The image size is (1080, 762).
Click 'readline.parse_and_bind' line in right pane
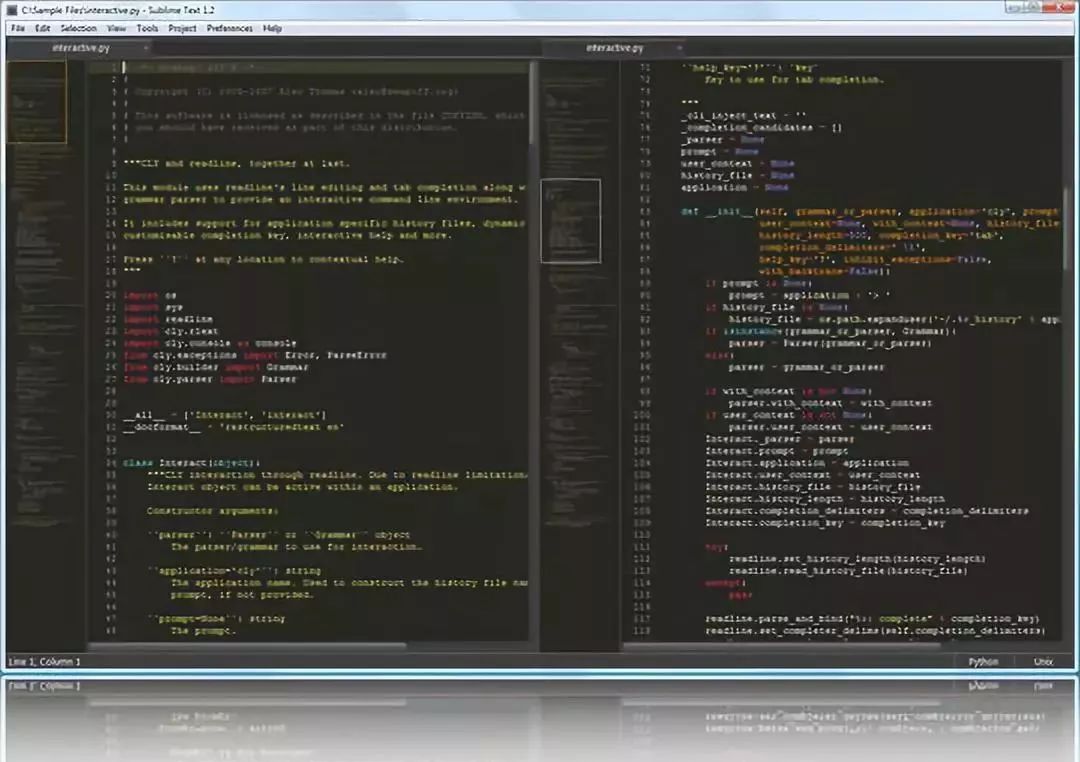(x=872, y=619)
